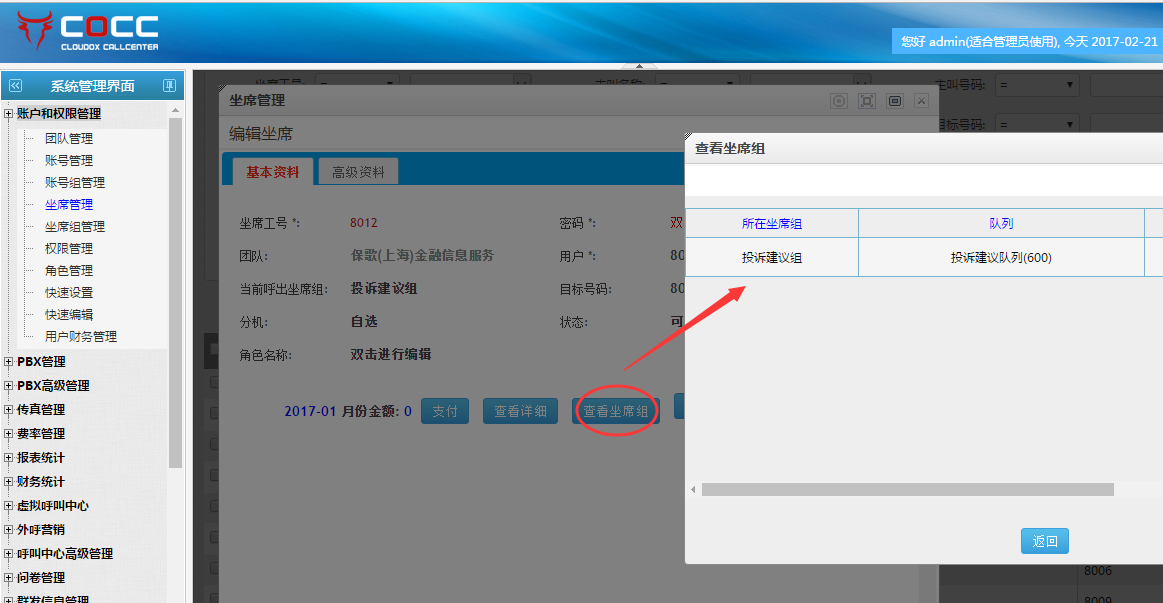1163x603 pixels.
Task: Open the 主叫号码 operator dropdown
Action: coord(1036,86)
